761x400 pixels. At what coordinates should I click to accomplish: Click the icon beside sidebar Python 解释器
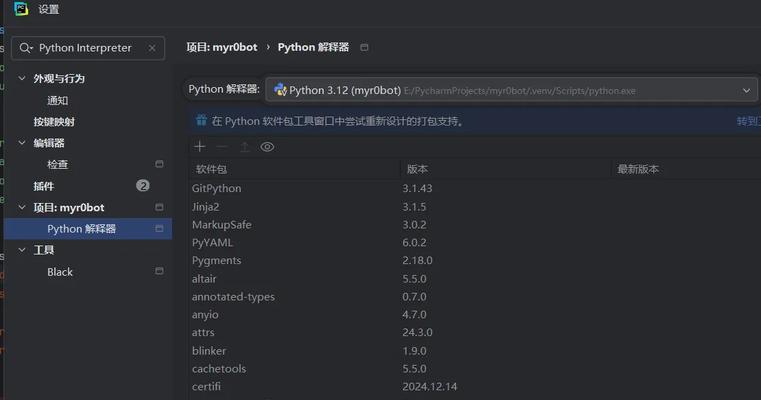[x=159, y=229]
